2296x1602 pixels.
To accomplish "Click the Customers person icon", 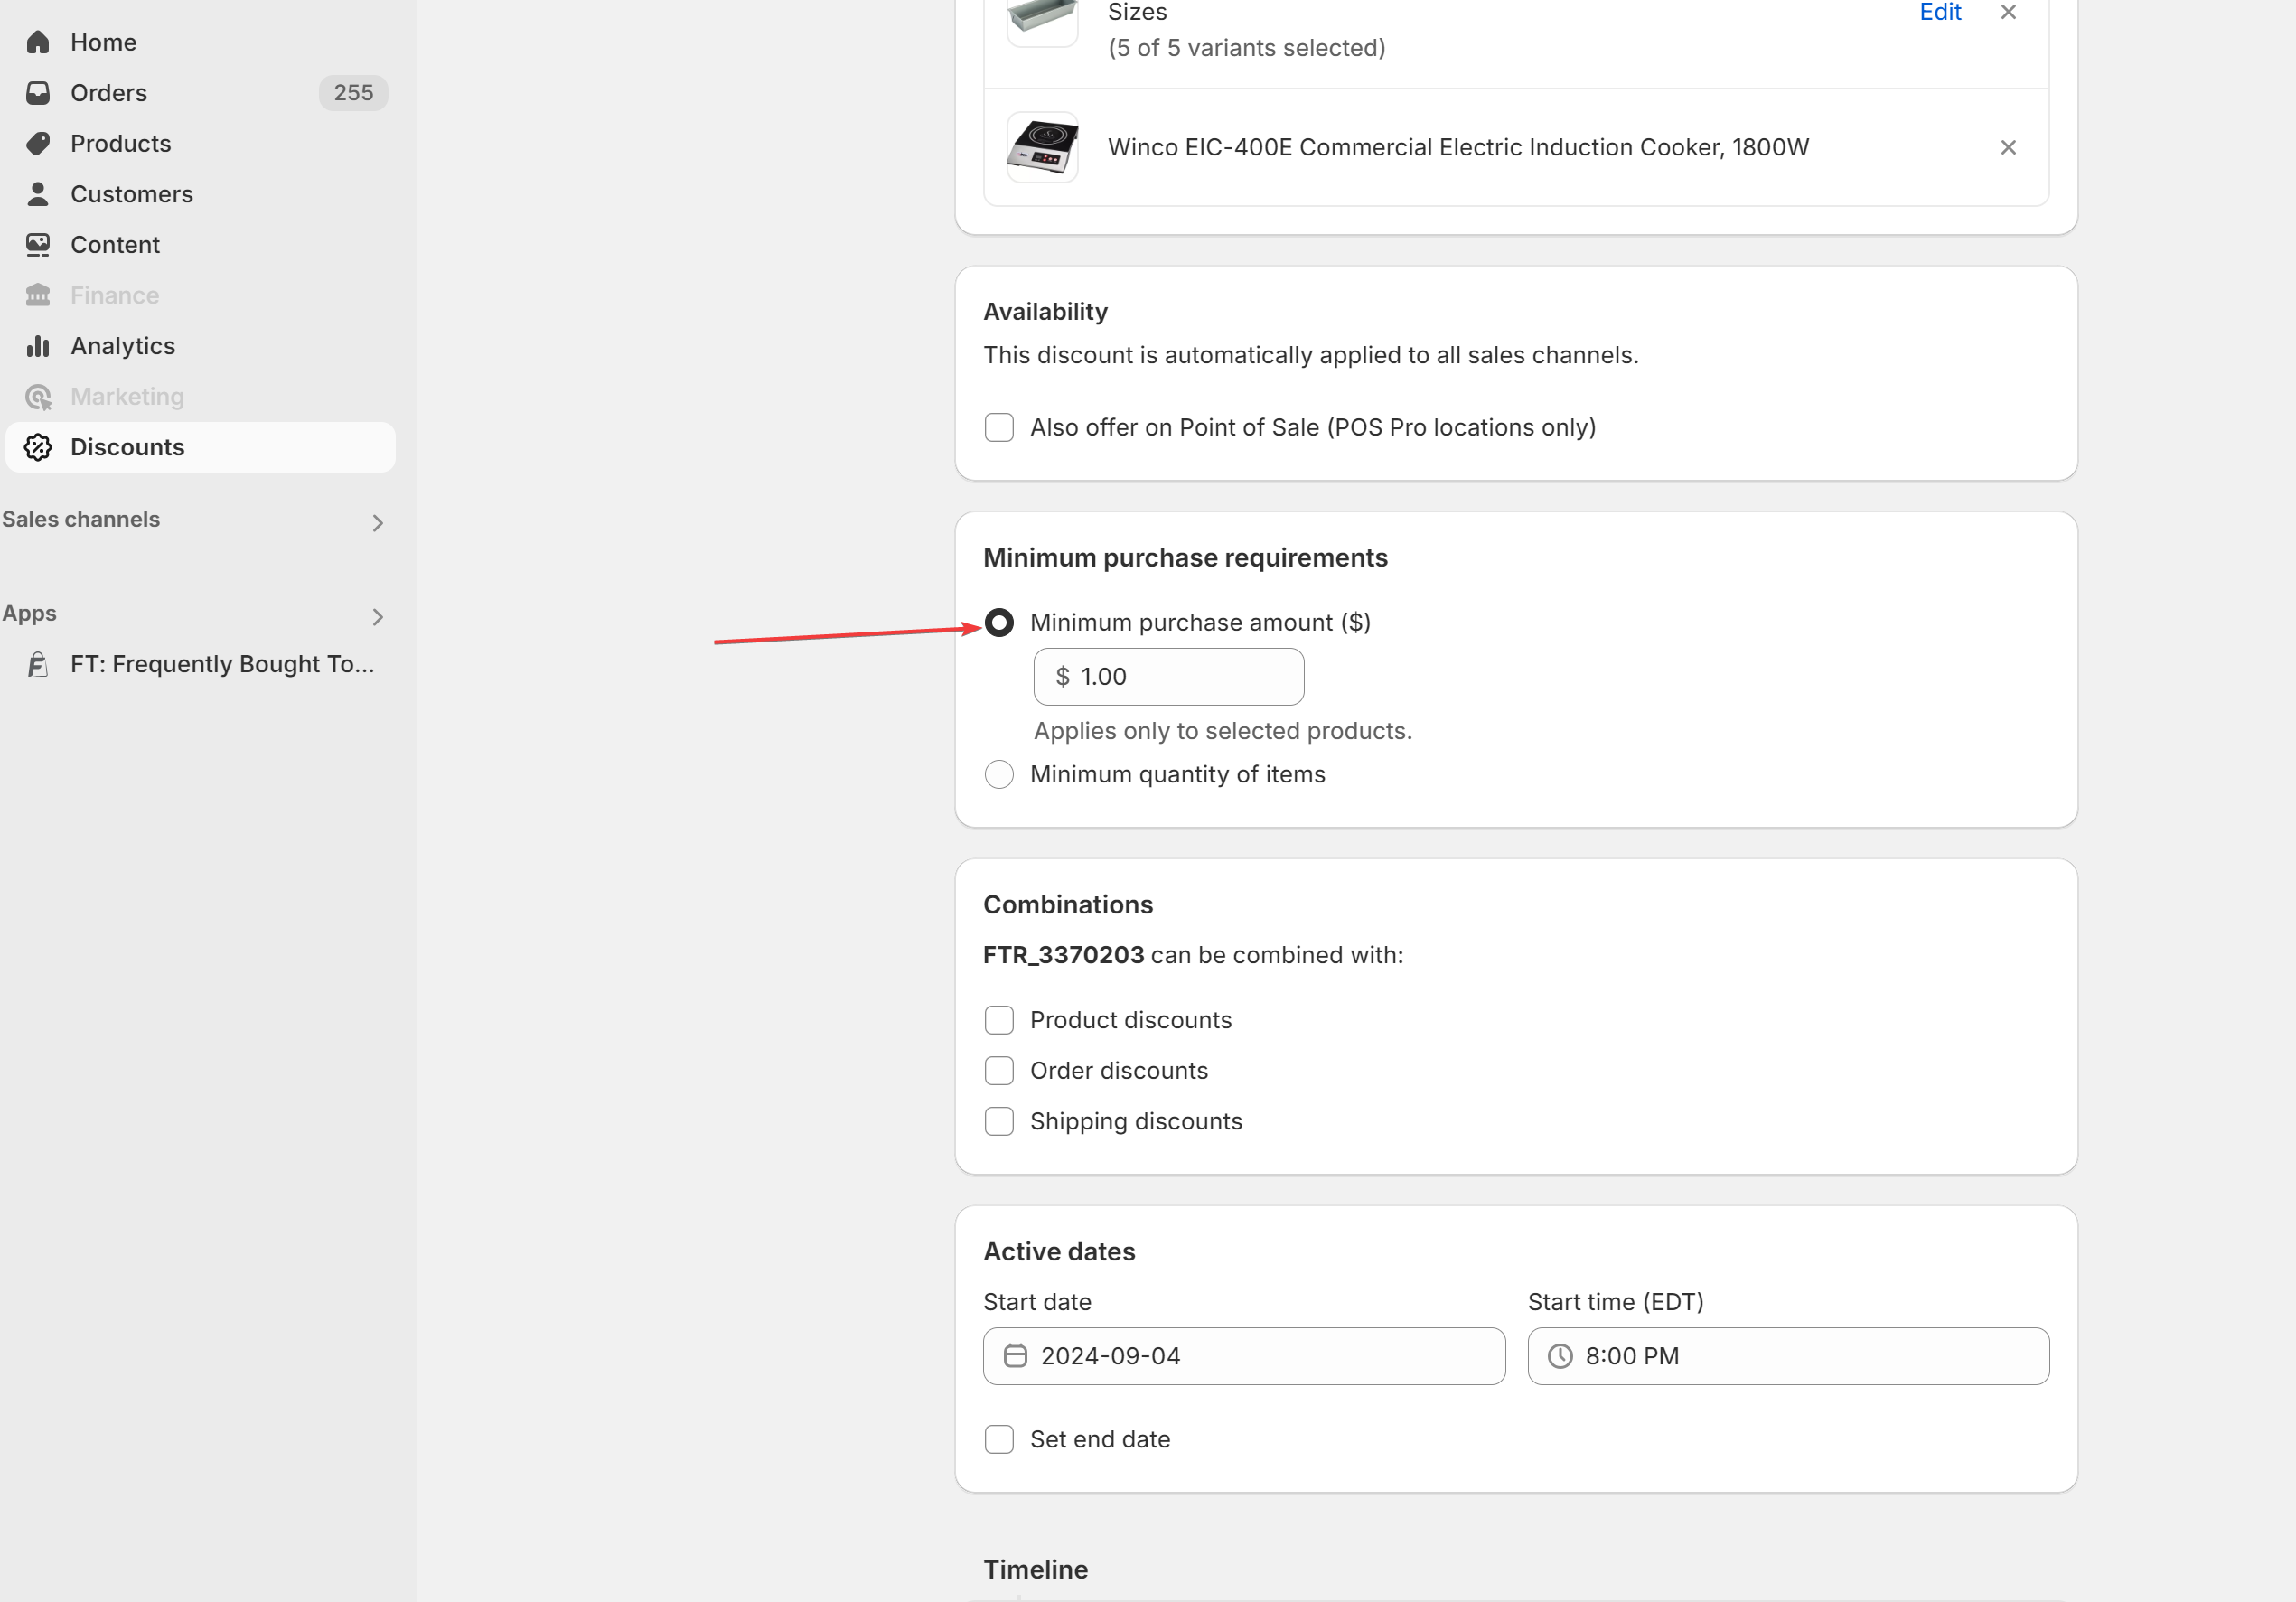I will pyautogui.click(x=38, y=194).
